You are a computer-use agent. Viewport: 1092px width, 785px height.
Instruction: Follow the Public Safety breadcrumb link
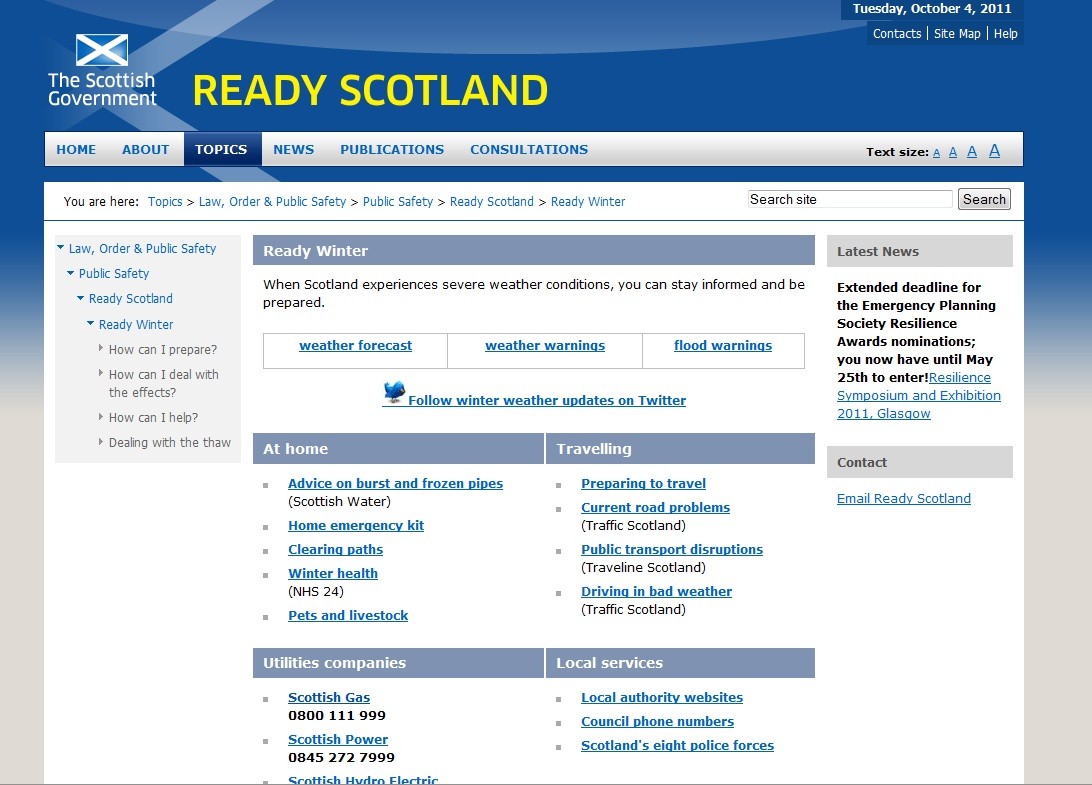point(398,201)
